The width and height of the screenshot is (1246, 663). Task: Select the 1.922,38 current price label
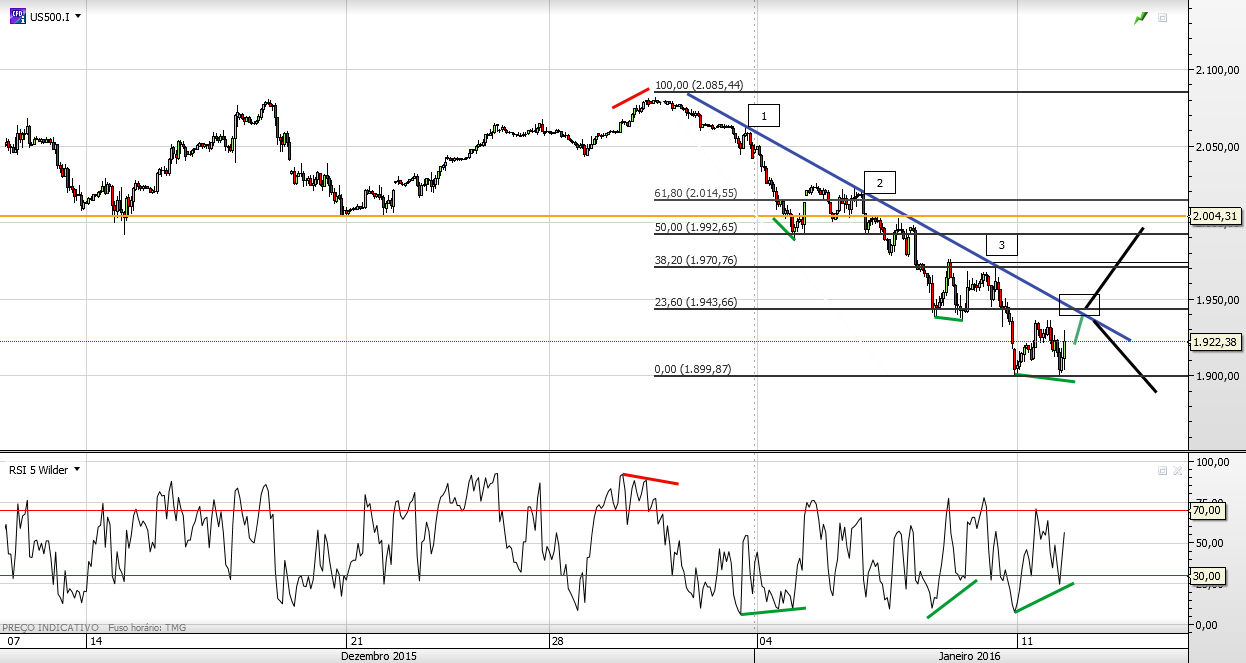1216,341
